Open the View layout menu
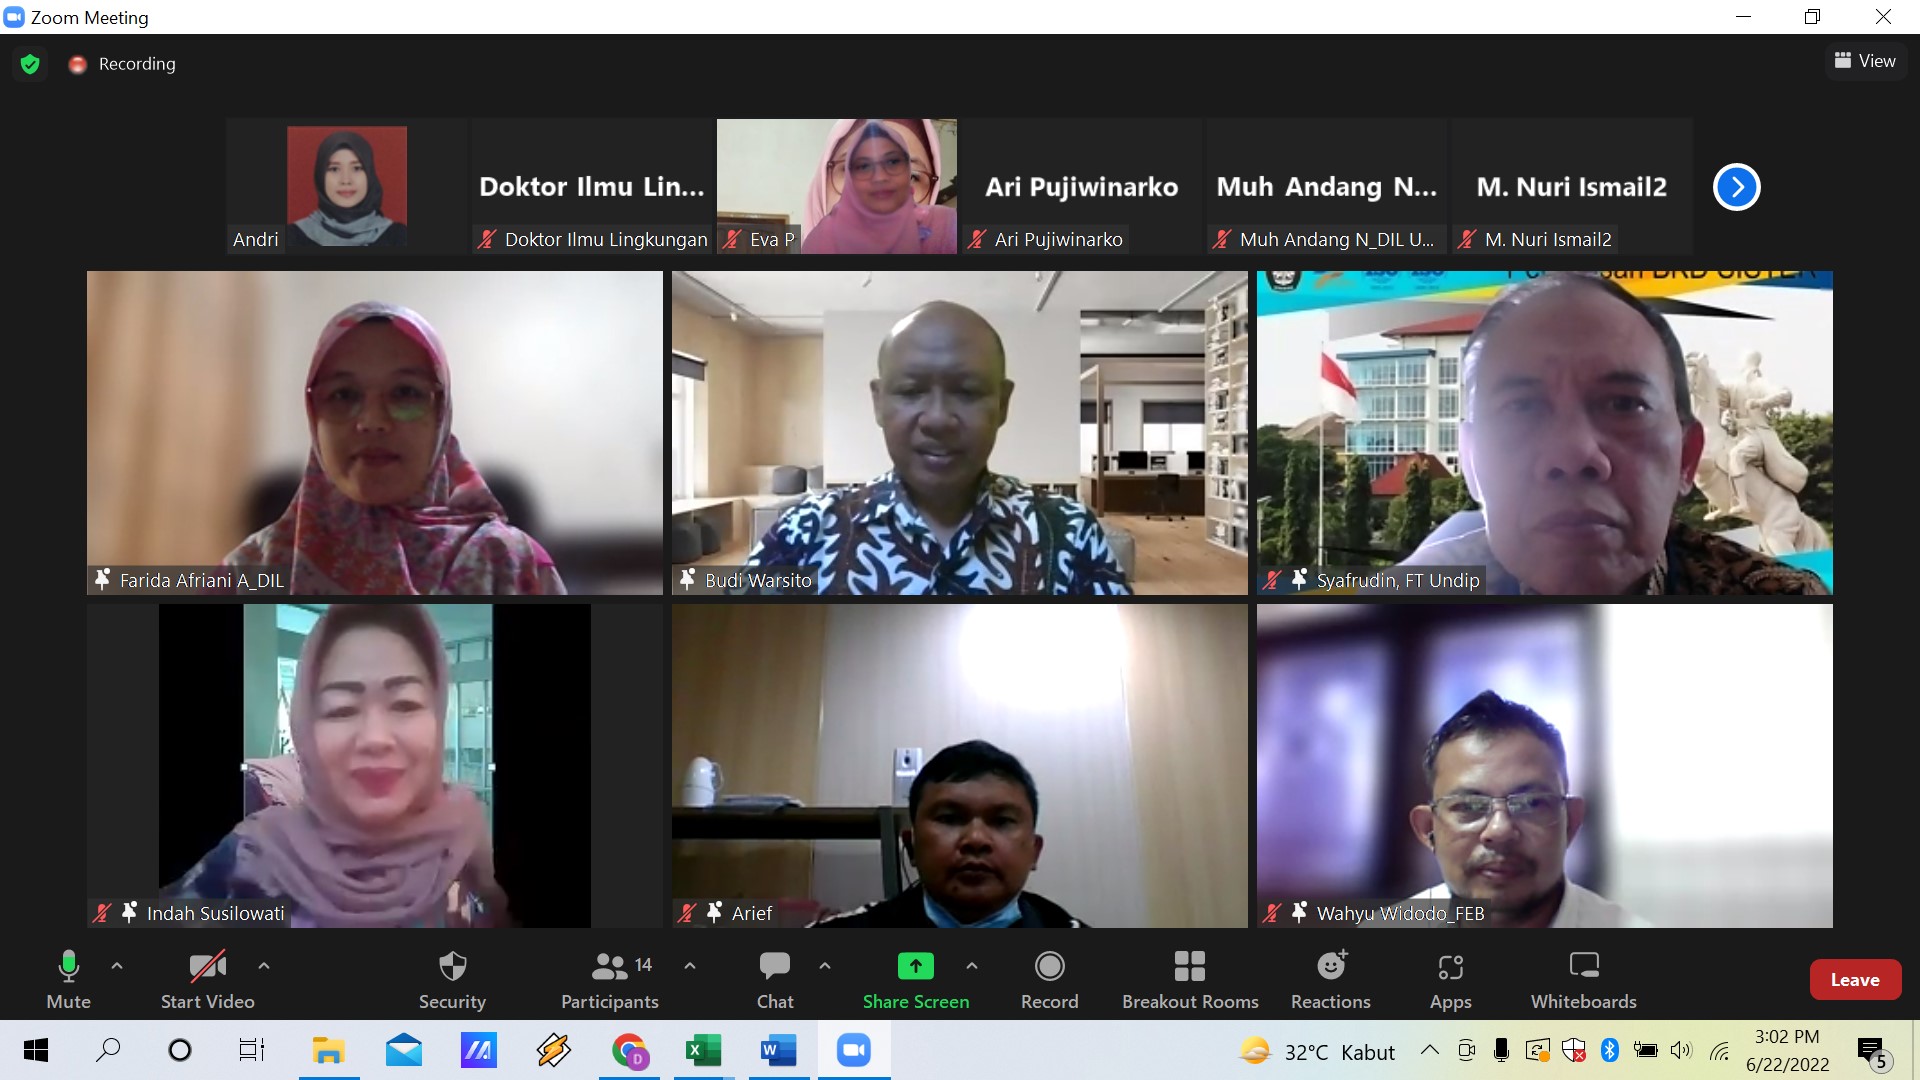The width and height of the screenshot is (1920, 1080). pyautogui.click(x=1865, y=61)
